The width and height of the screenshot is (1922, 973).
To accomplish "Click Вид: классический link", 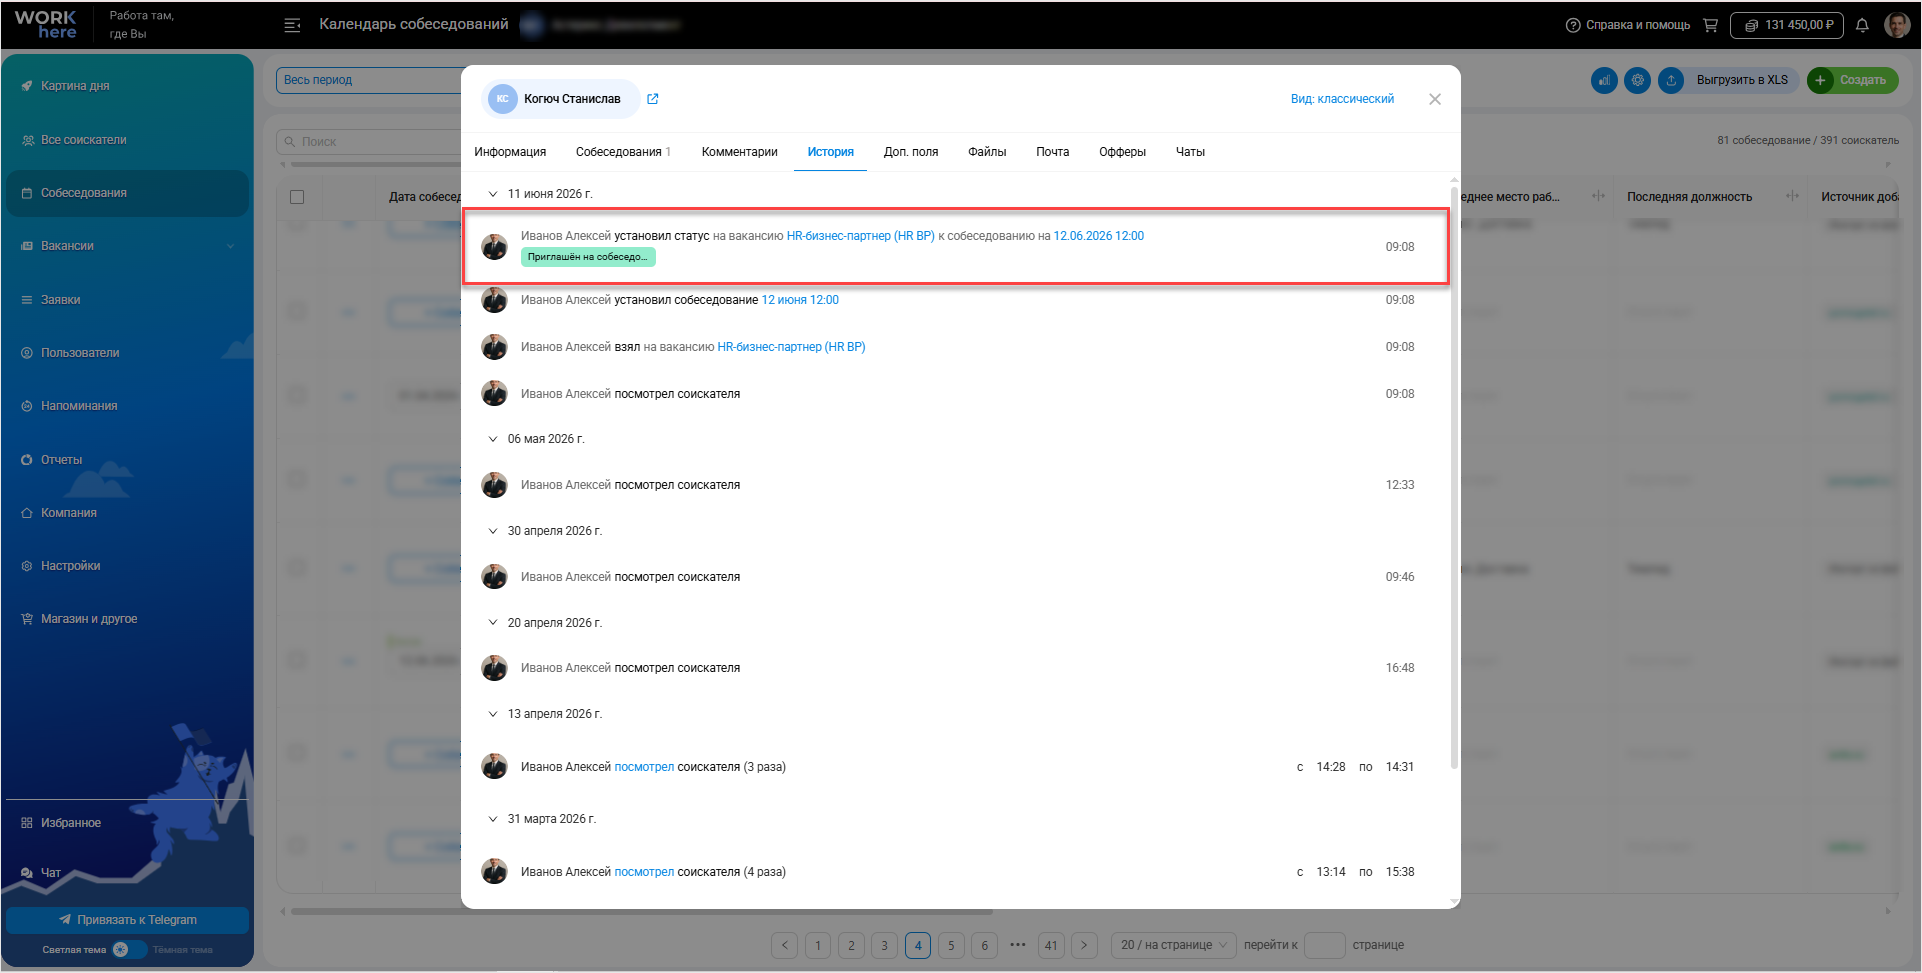I will (x=1342, y=99).
